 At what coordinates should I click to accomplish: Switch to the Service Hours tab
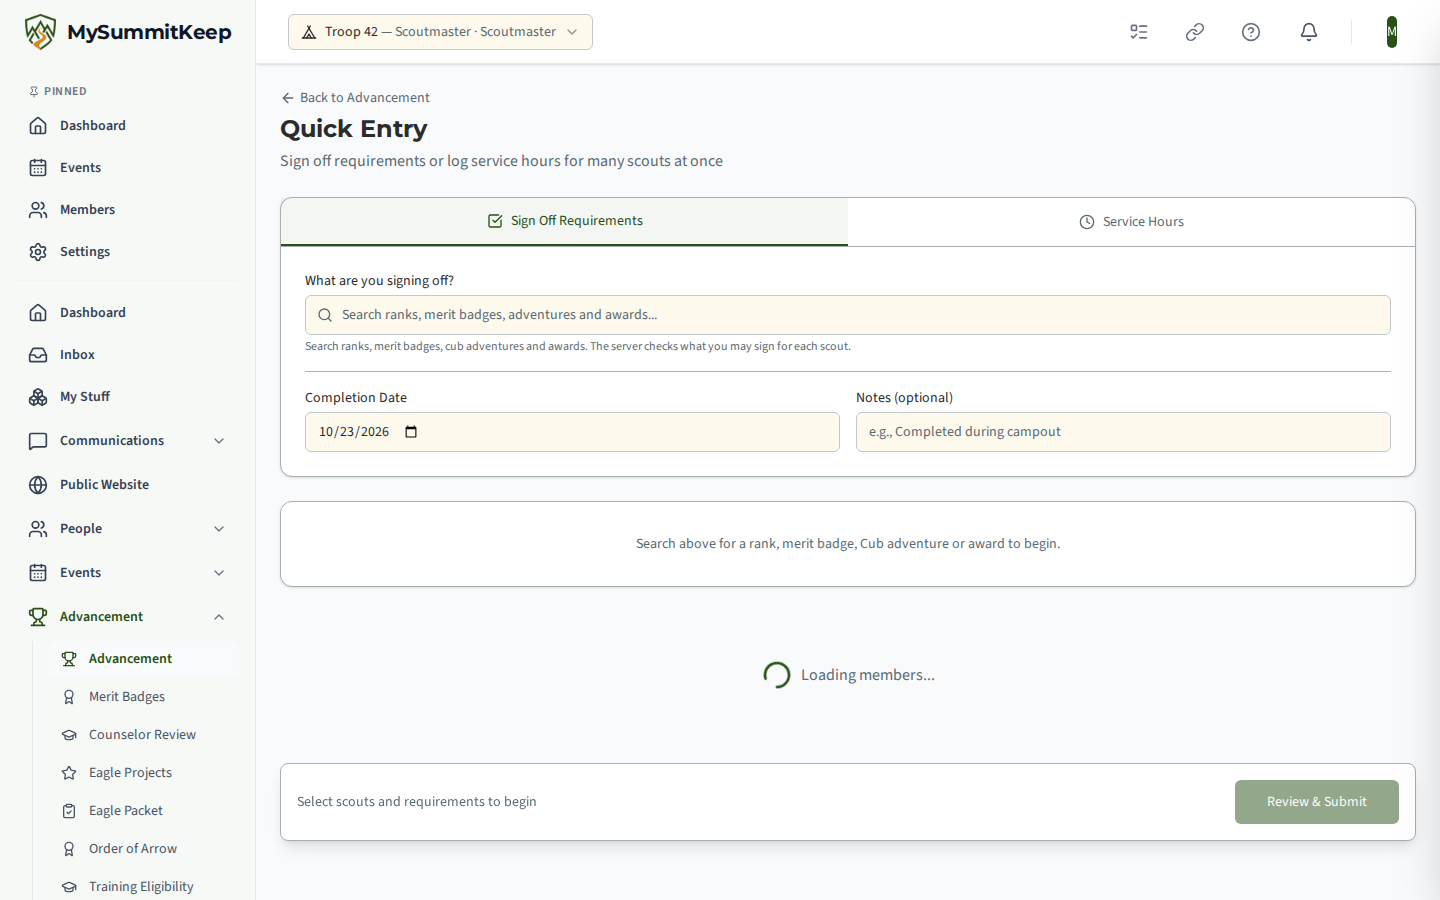[1131, 222]
